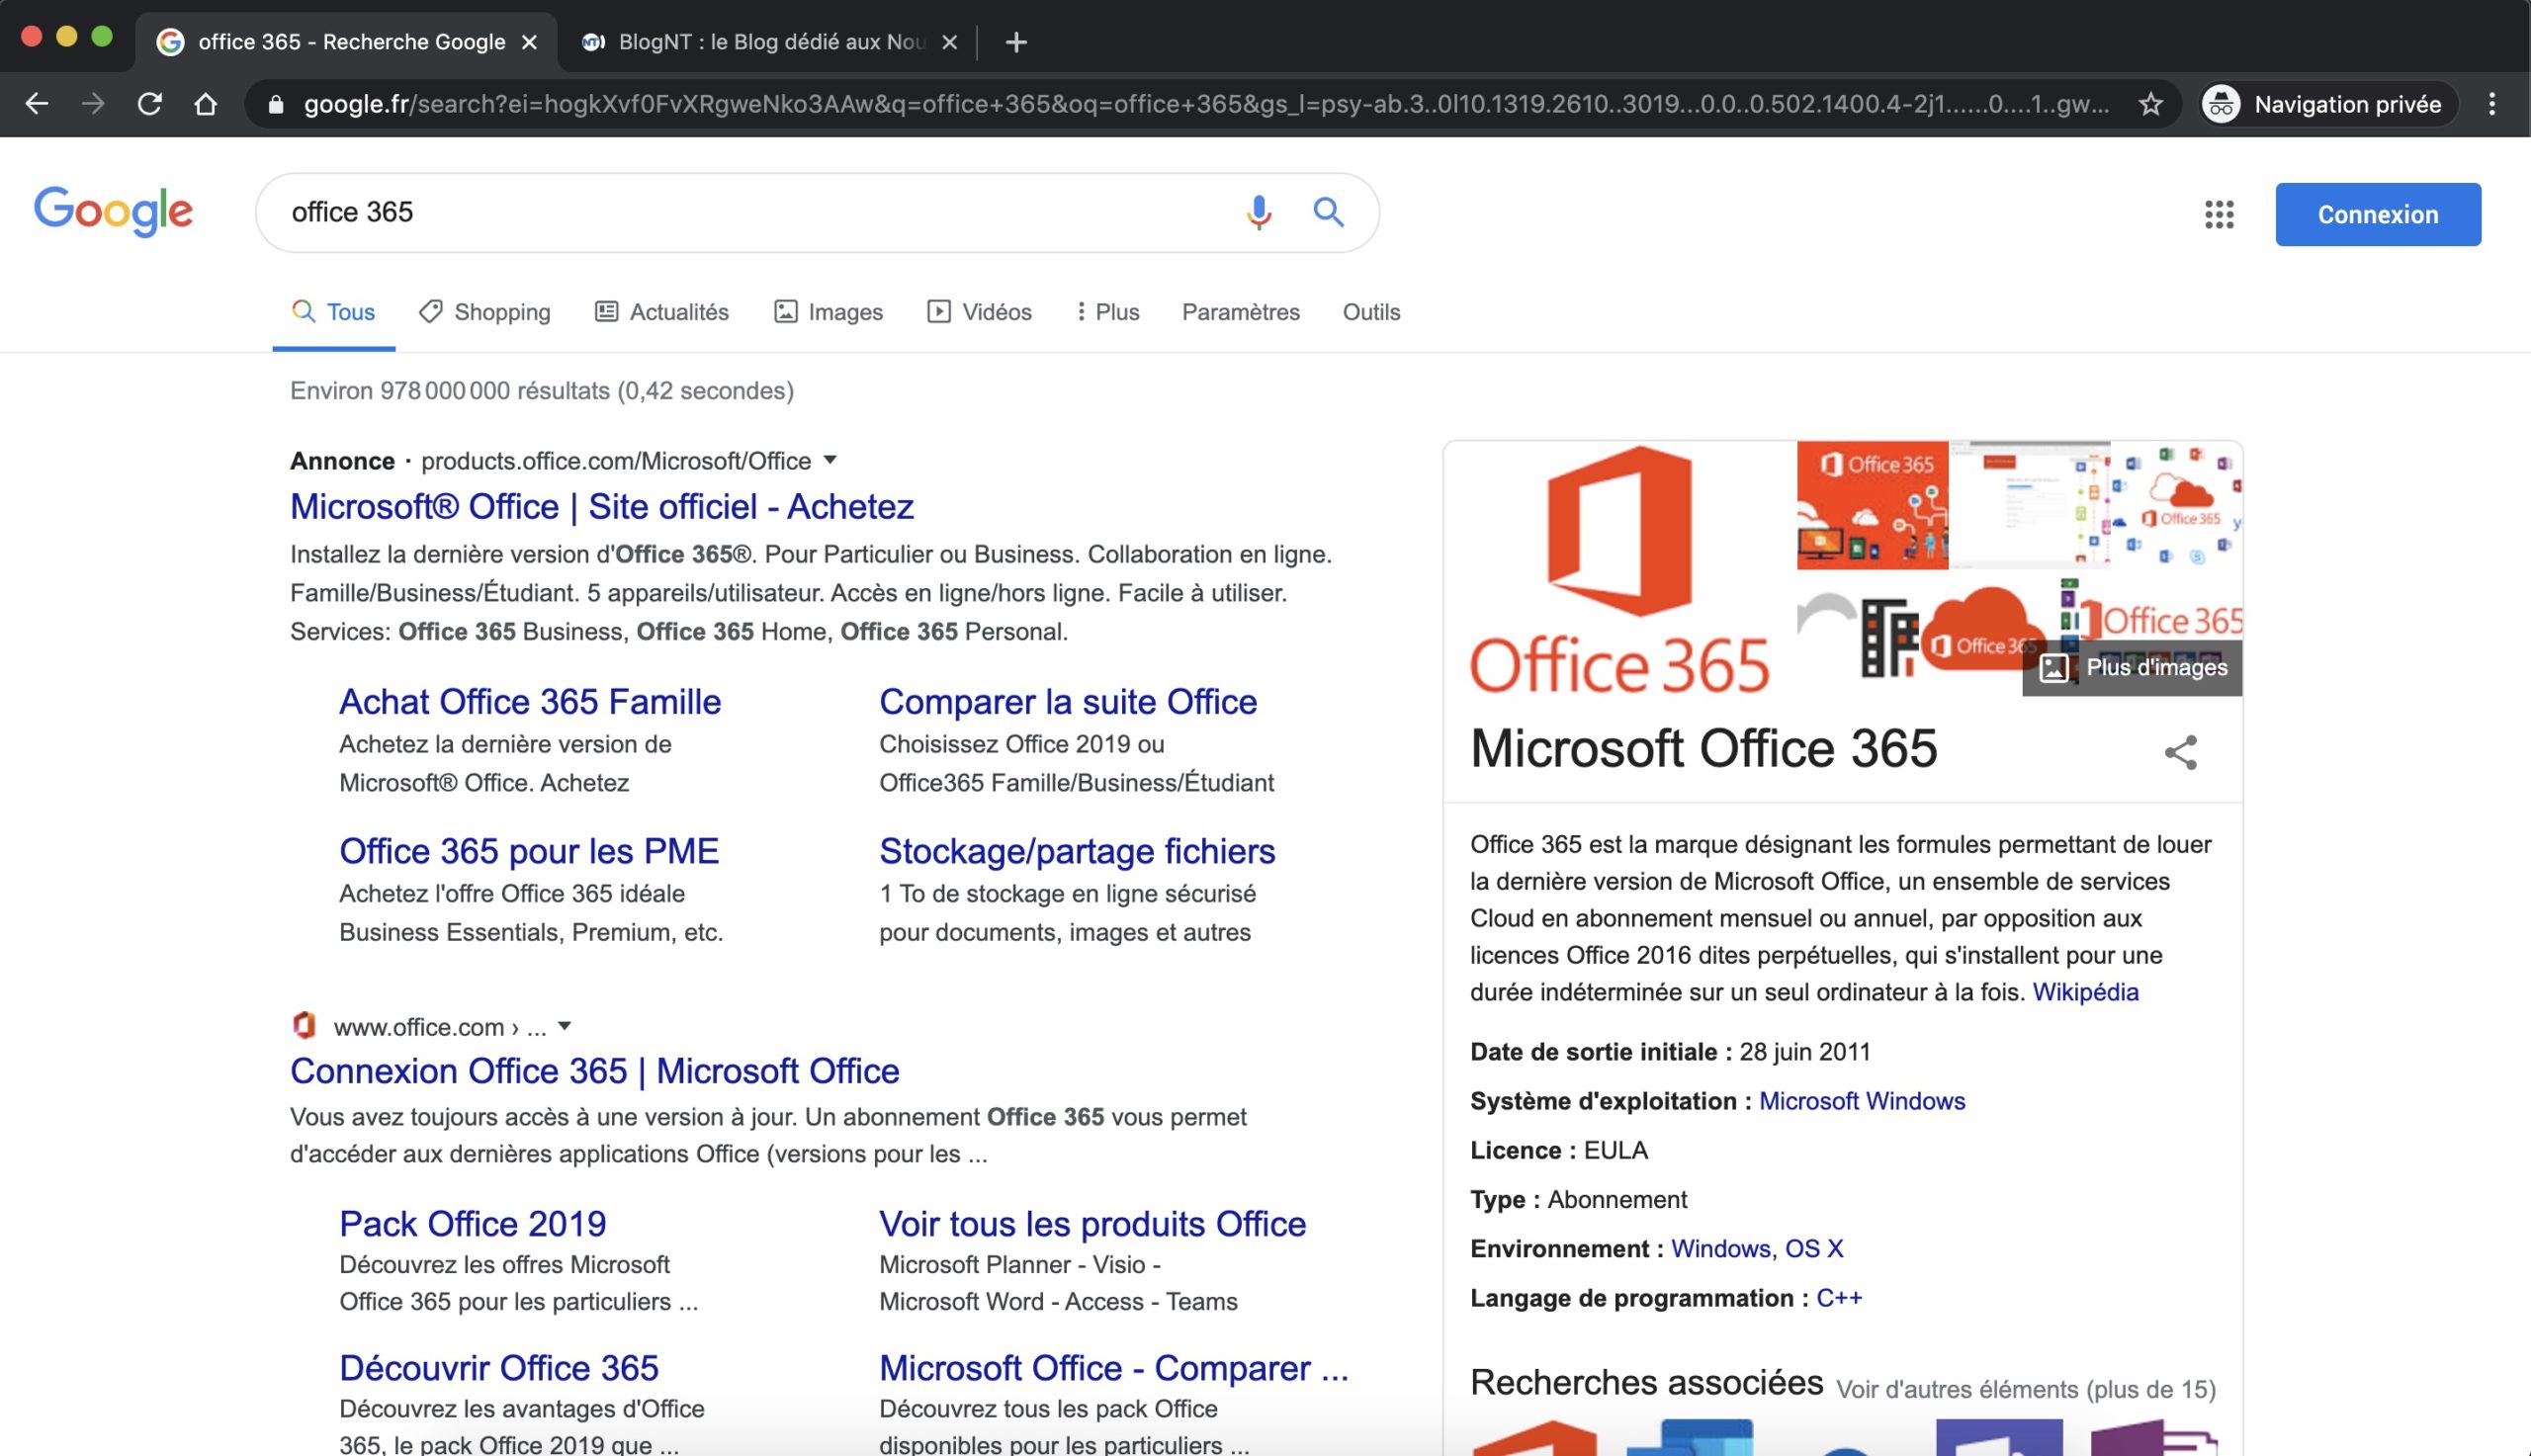This screenshot has width=2531, height=1456.
Task: Go to browser home page
Action: click(206, 104)
